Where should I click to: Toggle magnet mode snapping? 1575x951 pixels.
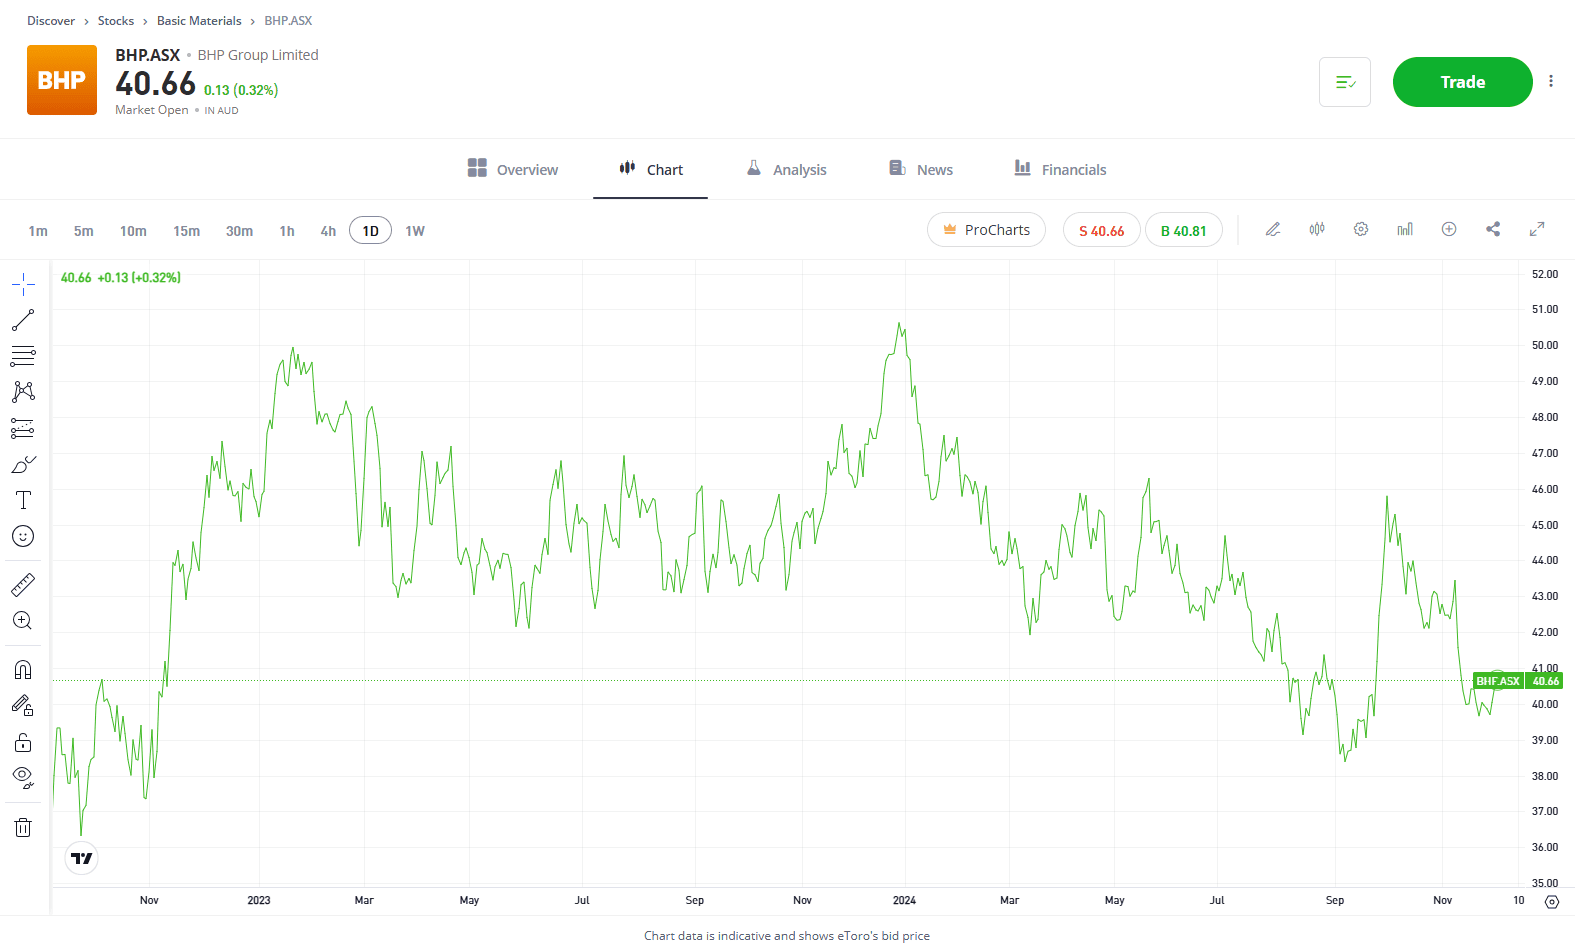click(x=23, y=670)
